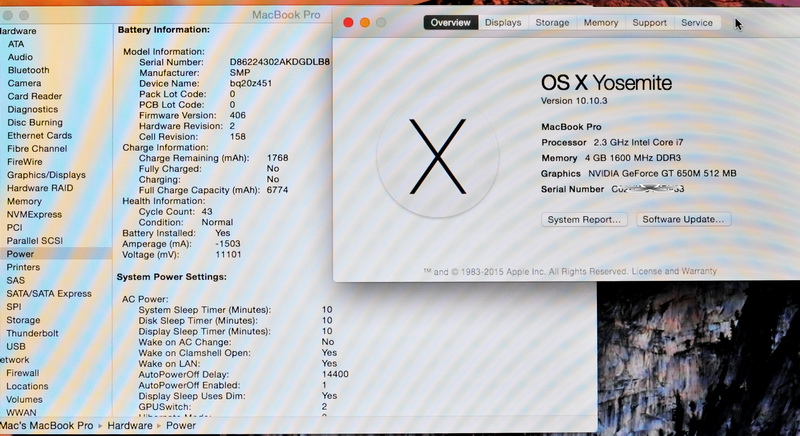Select Ethernet Cards in the sidebar

pyautogui.click(x=39, y=135)
